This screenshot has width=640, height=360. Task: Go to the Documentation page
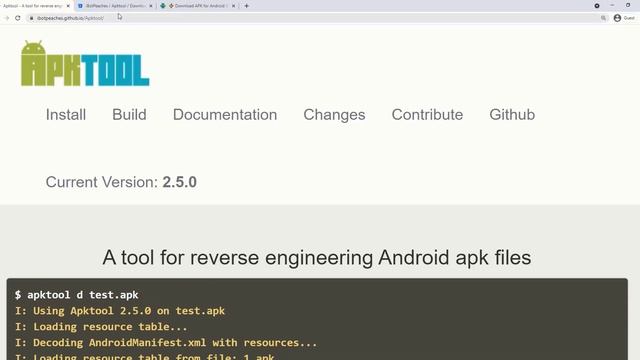[225, 115]
